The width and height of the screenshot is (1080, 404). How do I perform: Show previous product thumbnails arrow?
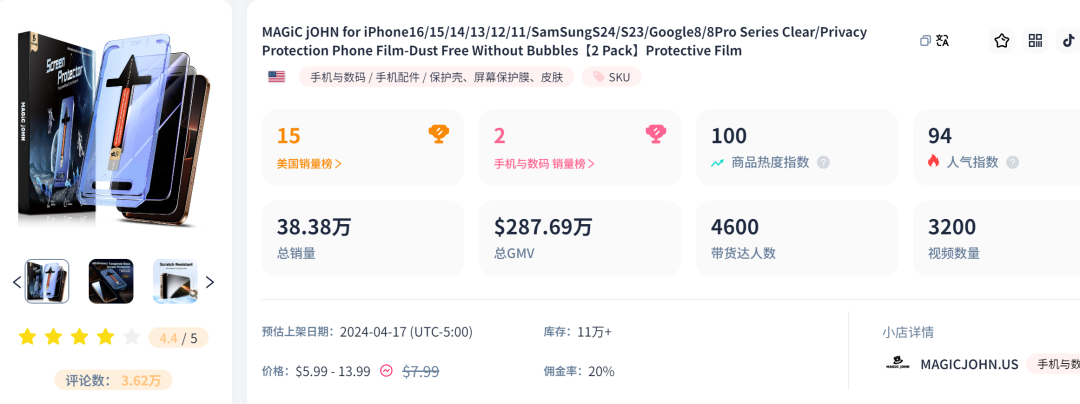click(x=17, y=281)
